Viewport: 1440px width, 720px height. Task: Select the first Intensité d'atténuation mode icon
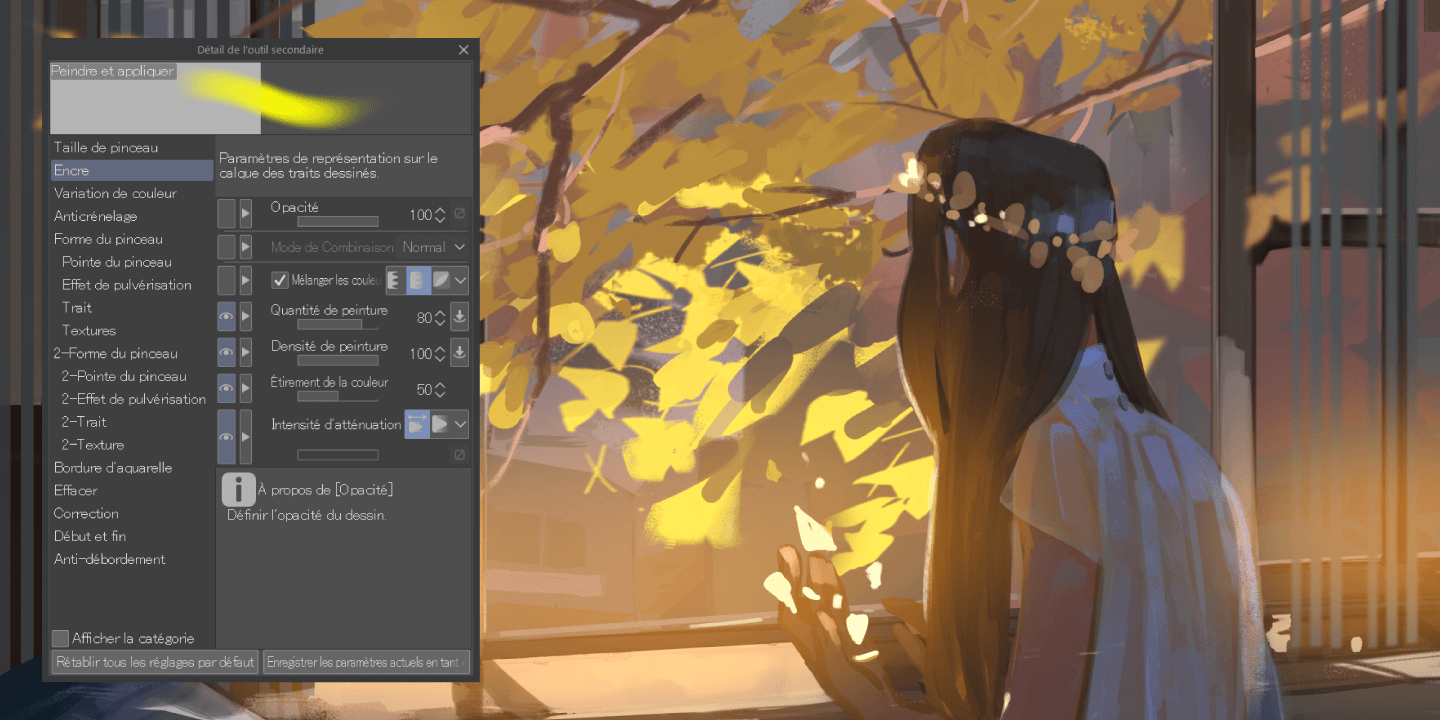pyautogui.click(x=417, y=424)
